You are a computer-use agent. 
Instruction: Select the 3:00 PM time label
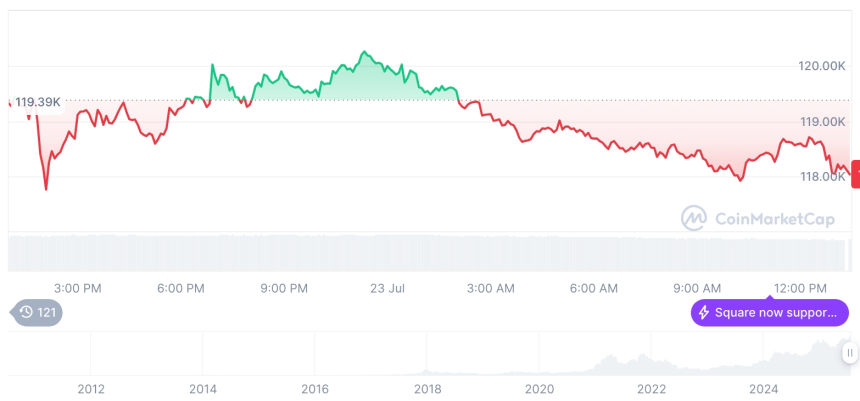coord(78,289)
